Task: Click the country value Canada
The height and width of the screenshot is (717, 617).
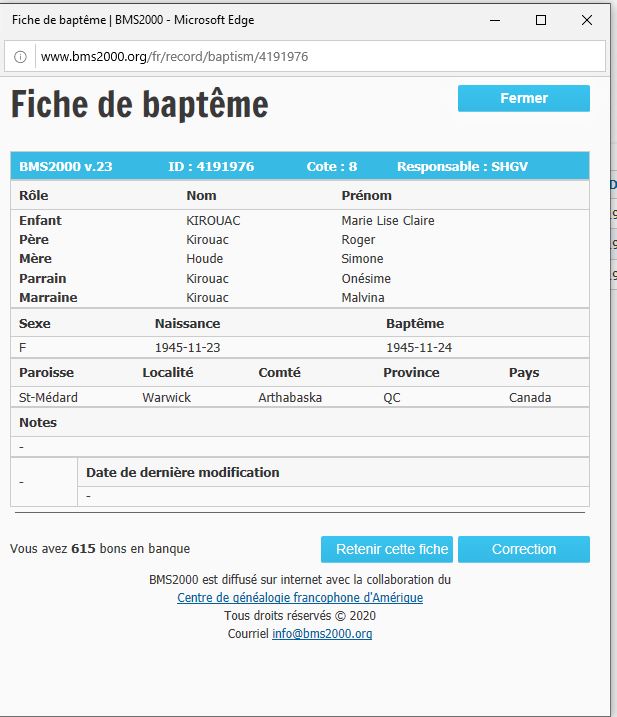Action: point(530,397)
